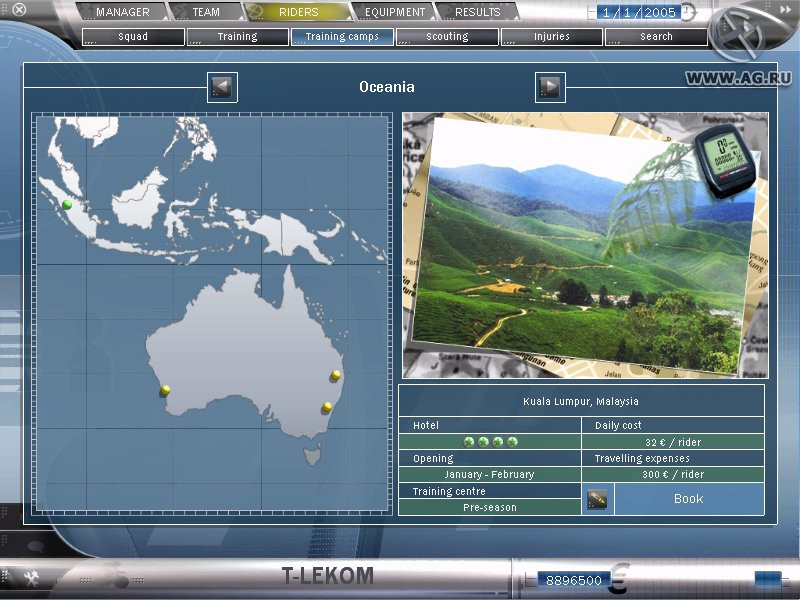Click the cycle computer on the photo corner

(724, 160)
